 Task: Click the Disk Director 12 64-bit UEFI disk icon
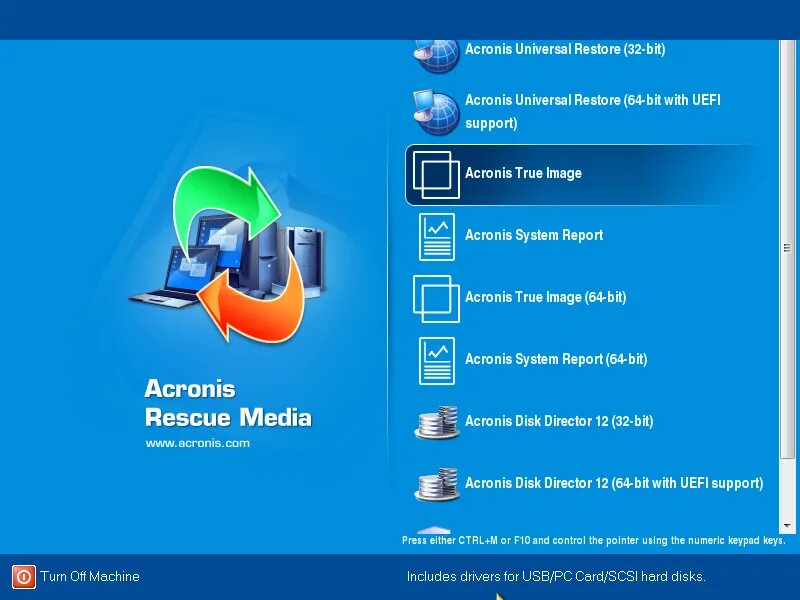[x=437, y=484]
